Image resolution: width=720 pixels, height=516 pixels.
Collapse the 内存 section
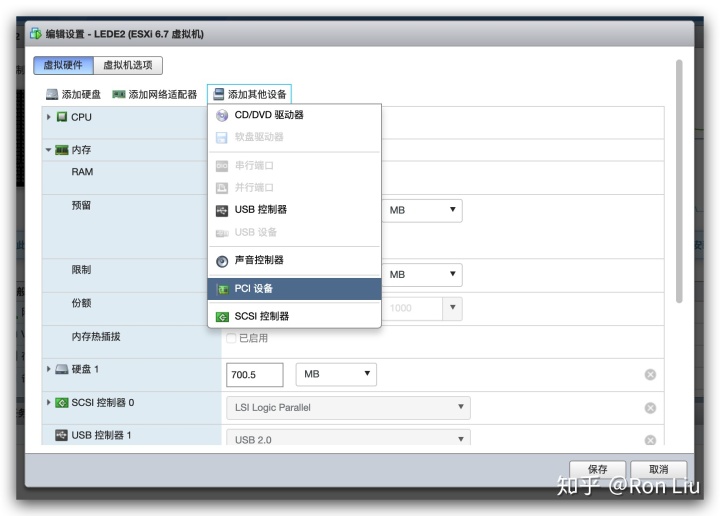[49, 150]
